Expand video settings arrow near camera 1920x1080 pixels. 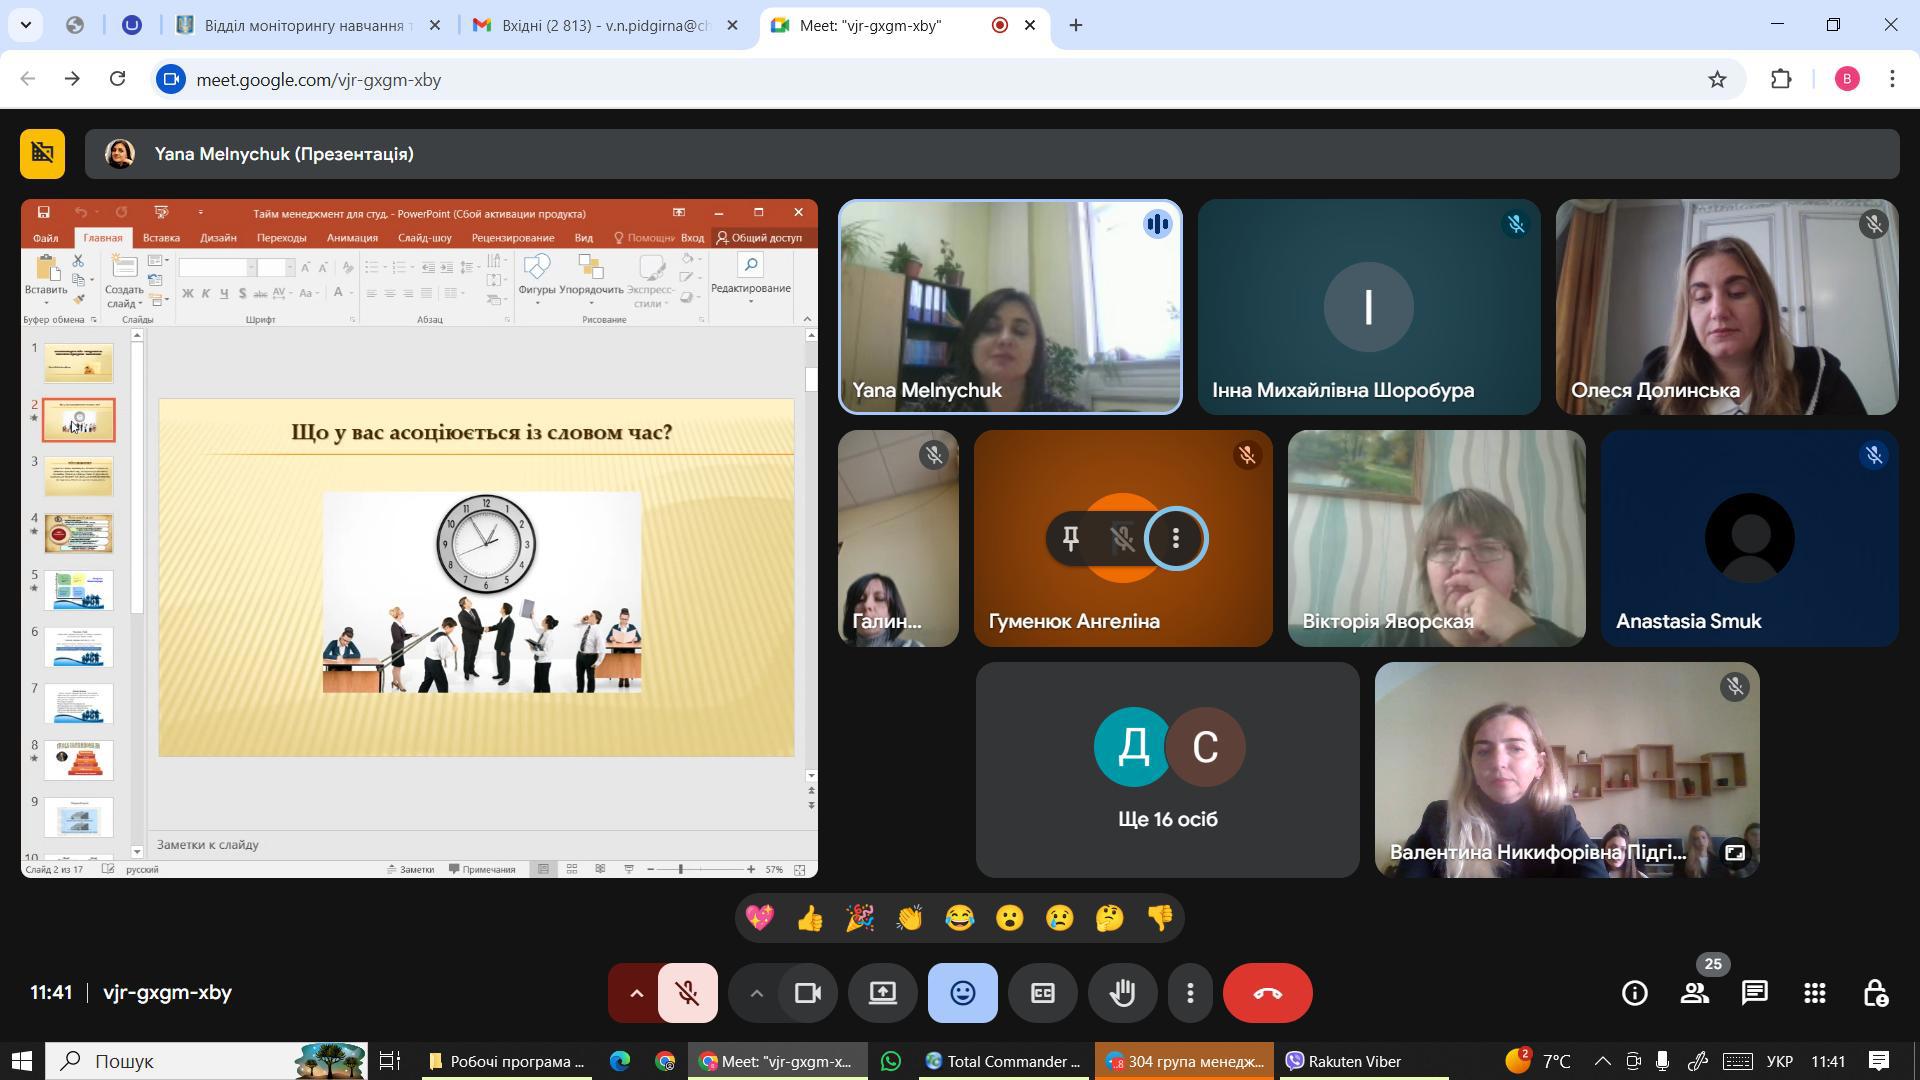tap(757, 993)
